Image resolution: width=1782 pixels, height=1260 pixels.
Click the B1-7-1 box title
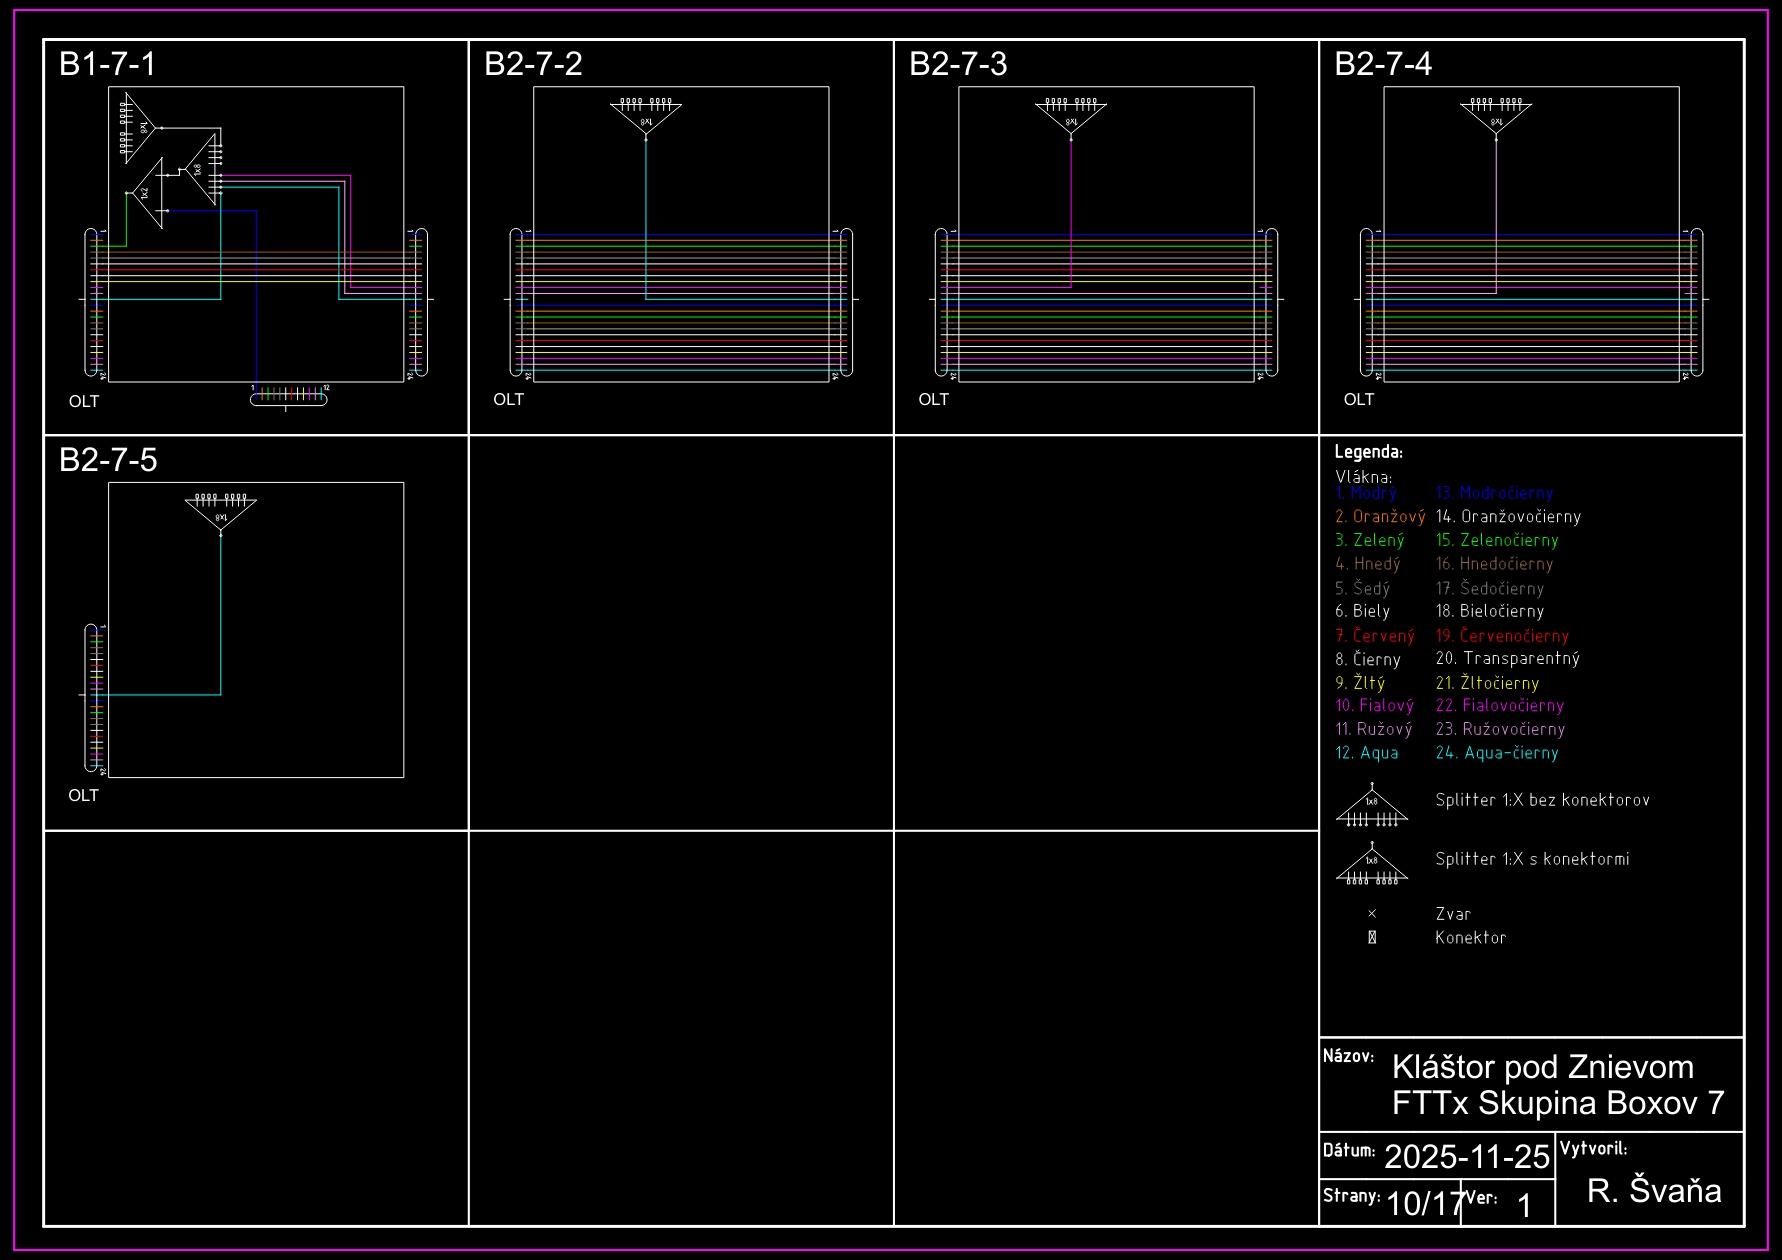[x=108, y=64]
